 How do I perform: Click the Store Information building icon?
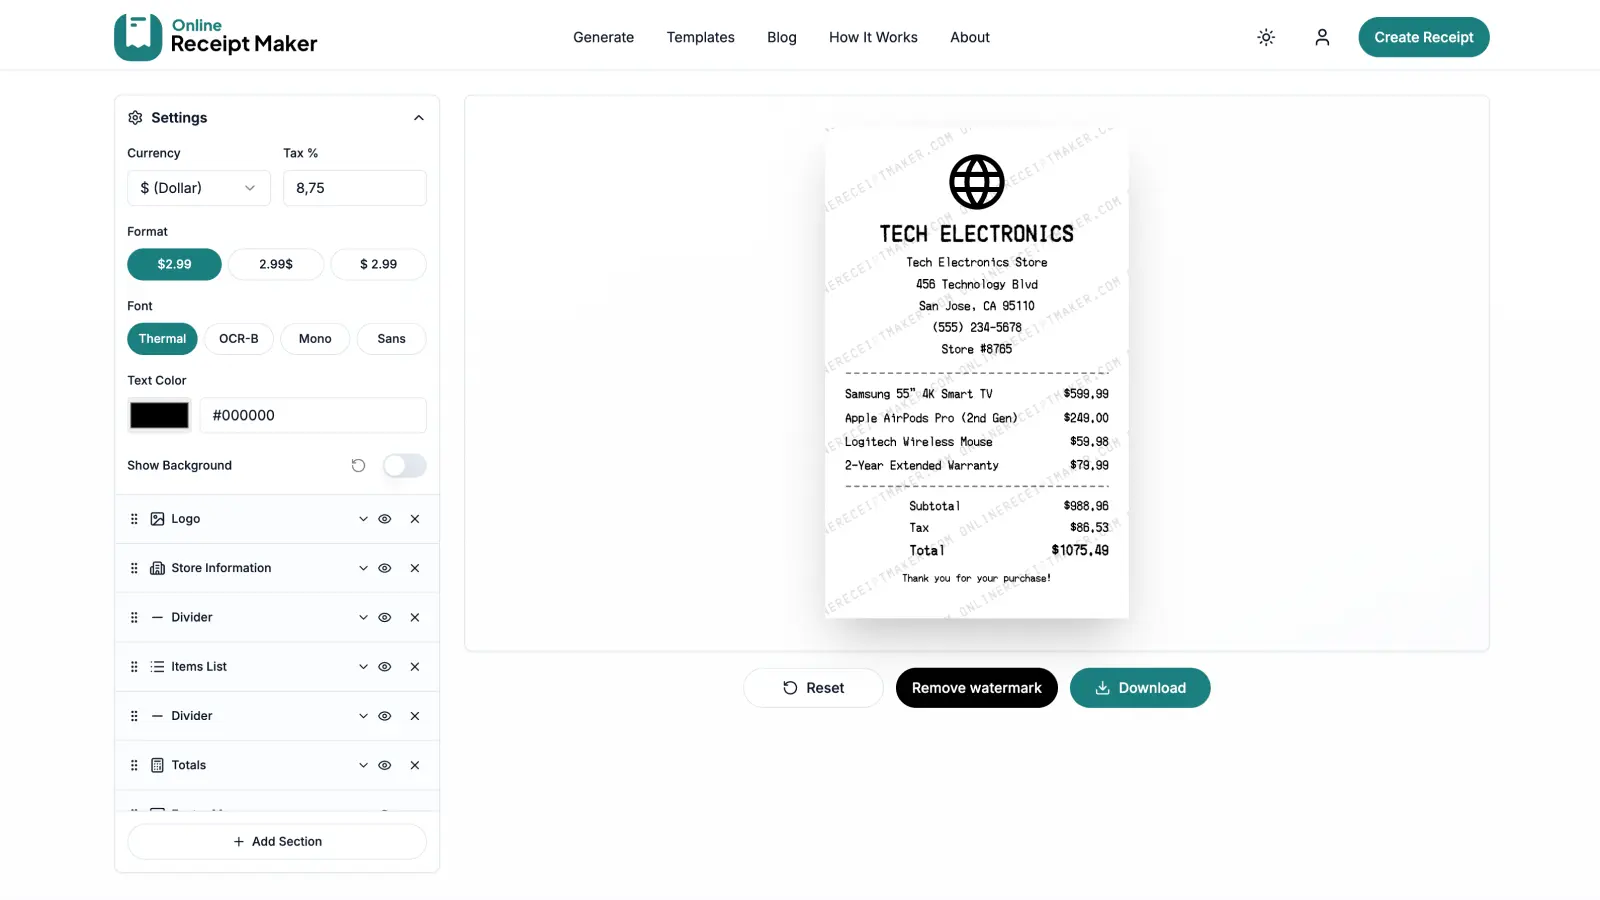[x=157, y=568]
